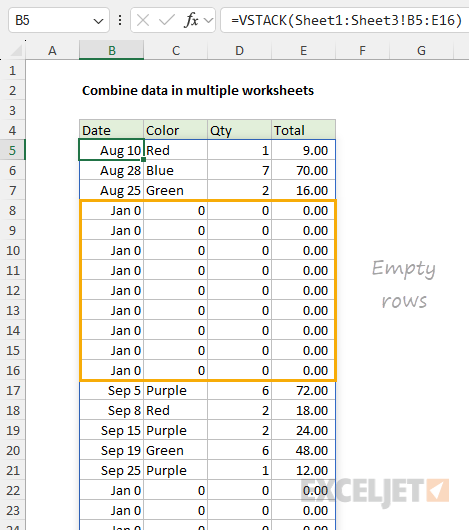The width and height of the screenshot is (469, 530).
Task: Select the Qty cell '7' in row 6
Action: pos(239,170)
